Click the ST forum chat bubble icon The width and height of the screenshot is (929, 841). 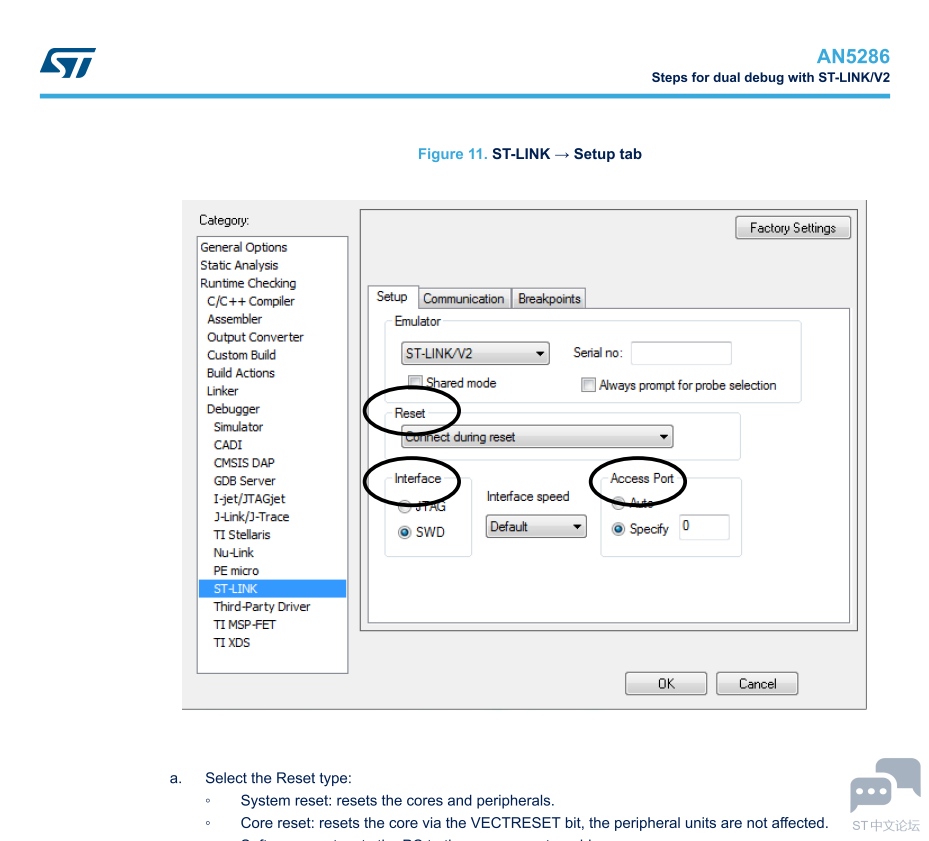tap(885, 784)
